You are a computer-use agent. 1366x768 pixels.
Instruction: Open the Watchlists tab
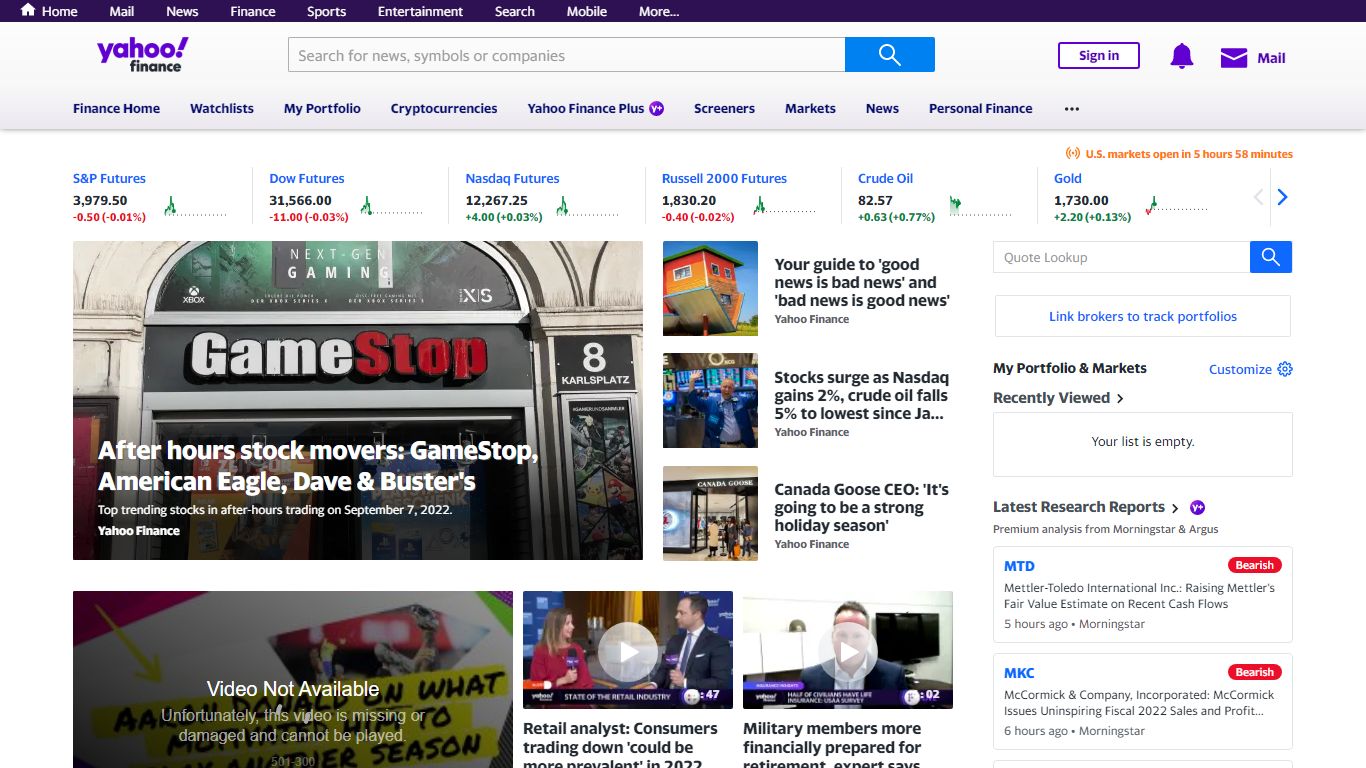pos(222,108)
